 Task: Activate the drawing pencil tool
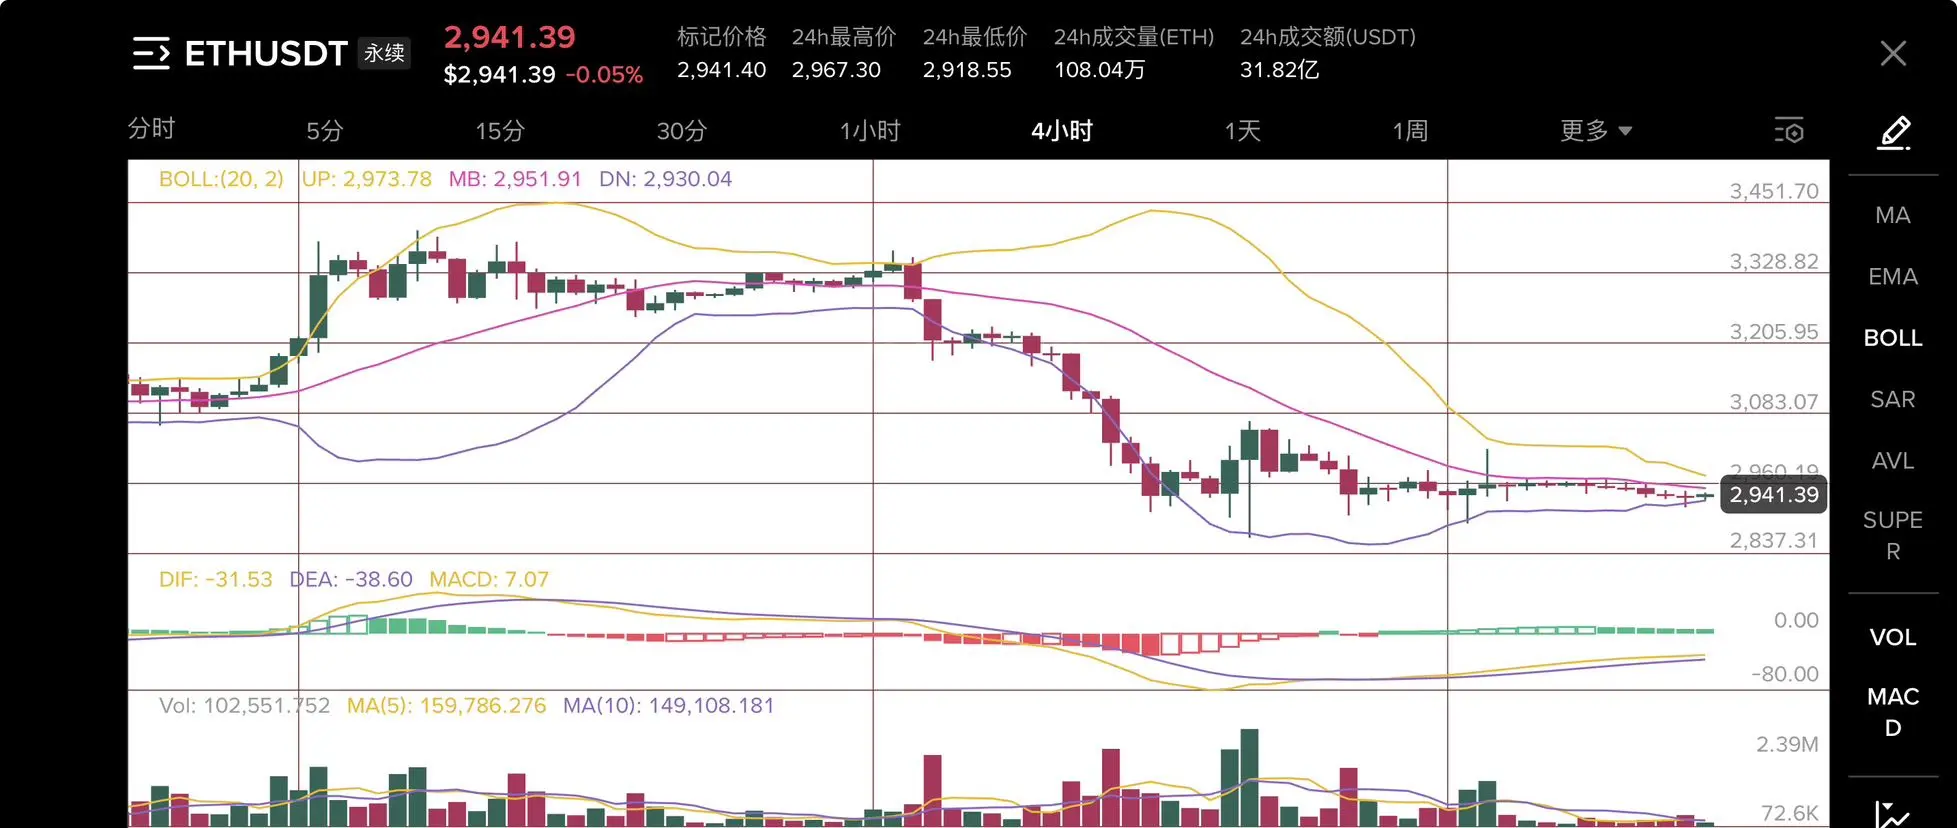[x=1893, y=133]
